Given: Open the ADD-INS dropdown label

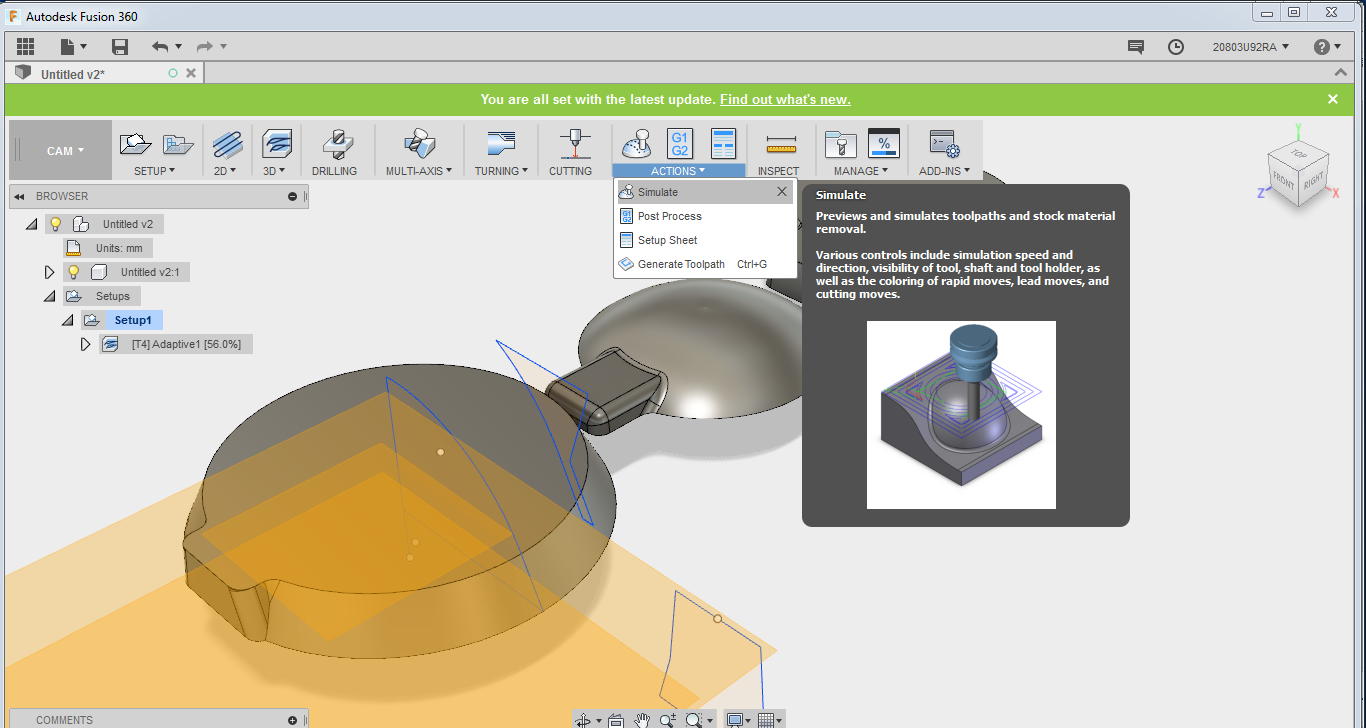Looking at the screenshot, I should click(x=945, y=171).
